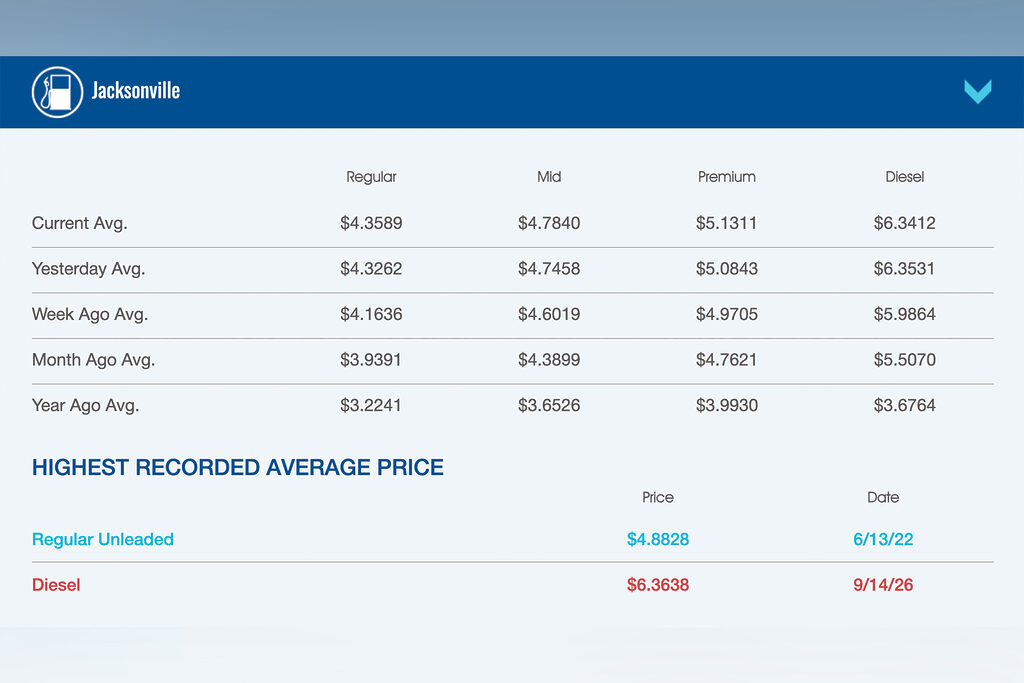Click the Date column header
This screenshot has height=683, width=1024.
coord(883,498)
